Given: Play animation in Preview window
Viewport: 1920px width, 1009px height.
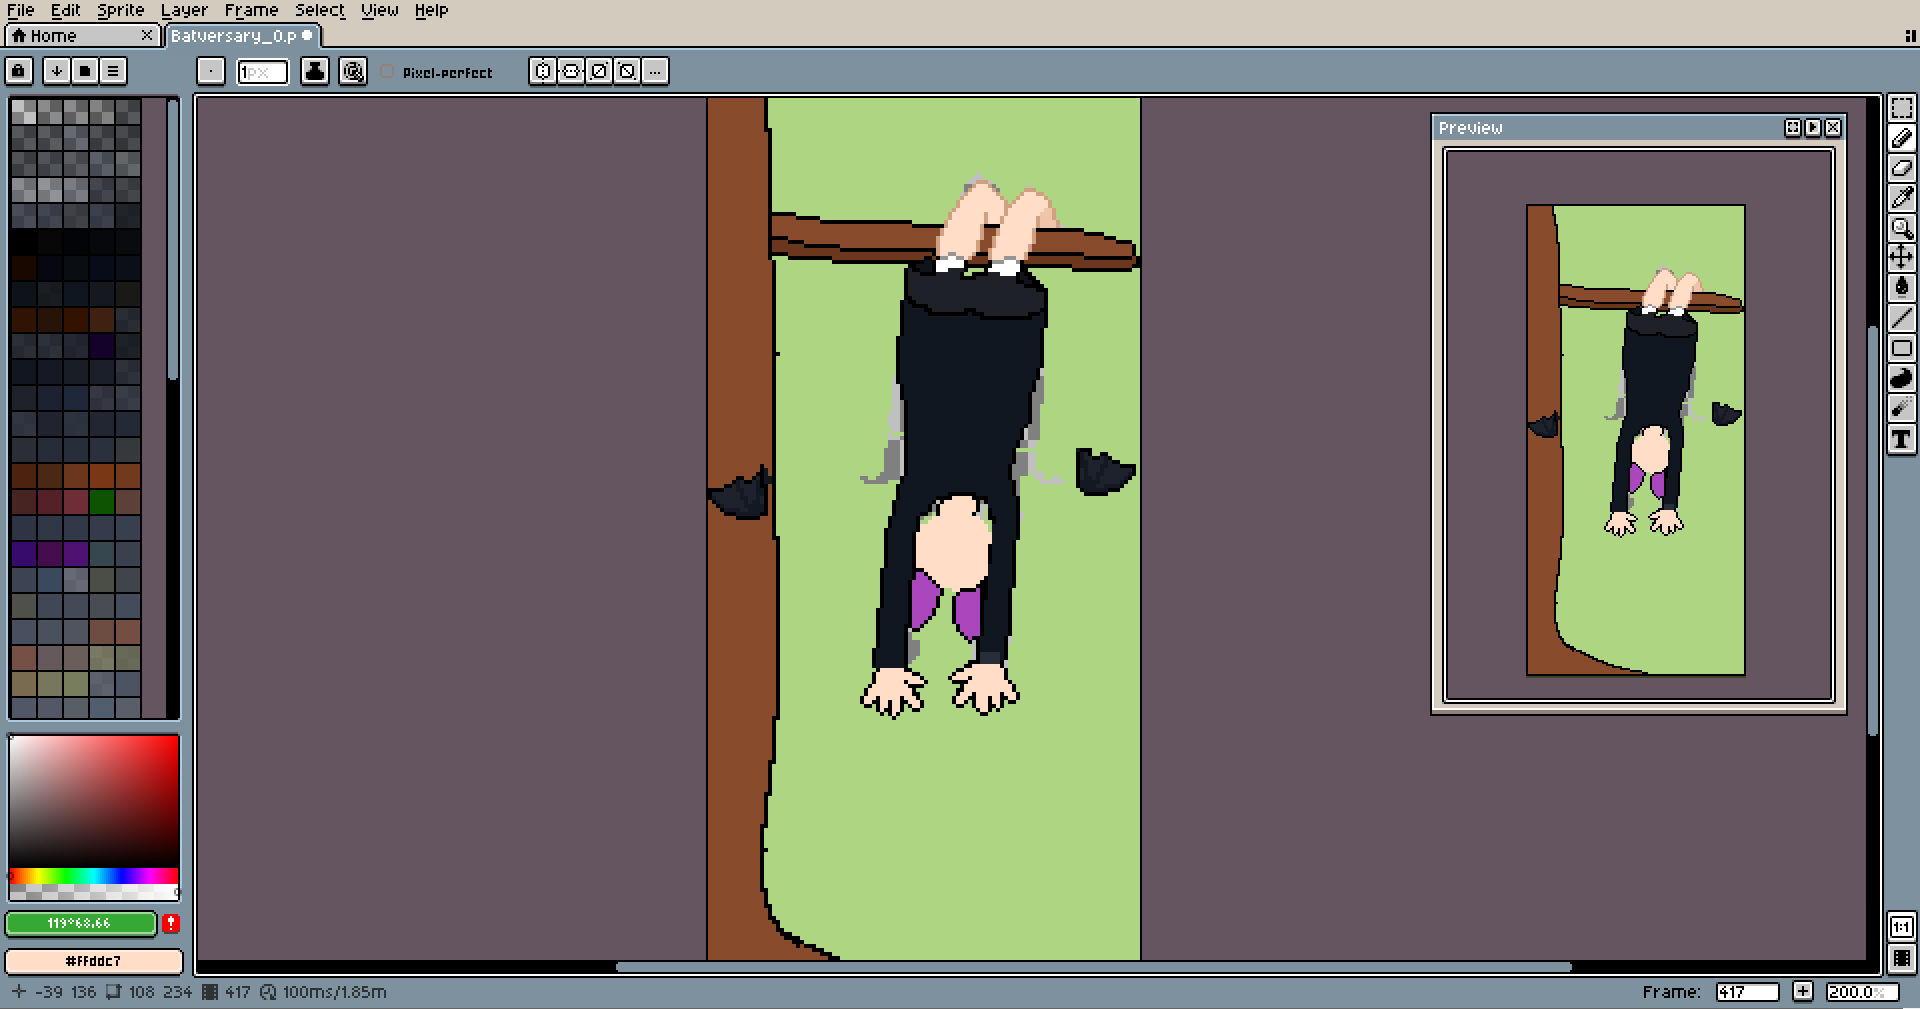Looking at the screenshot, I should click(1813, 128).
